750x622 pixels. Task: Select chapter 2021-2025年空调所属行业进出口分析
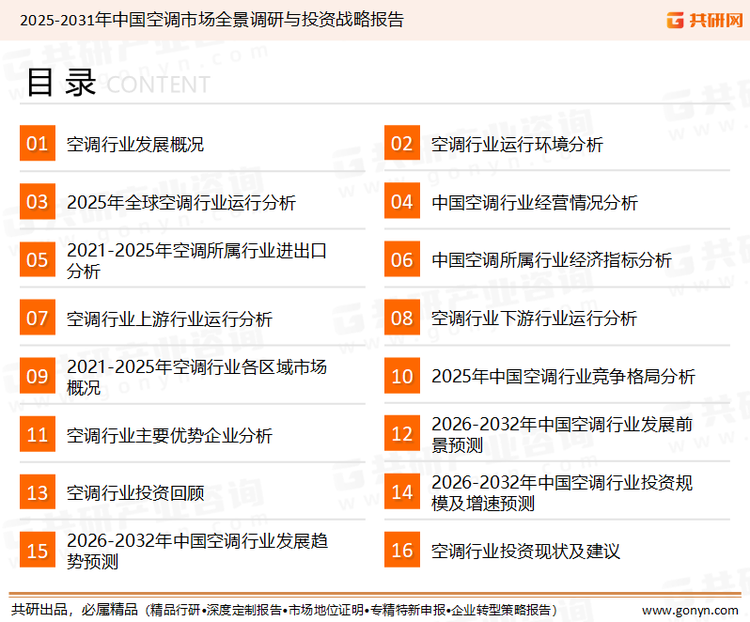197,261
